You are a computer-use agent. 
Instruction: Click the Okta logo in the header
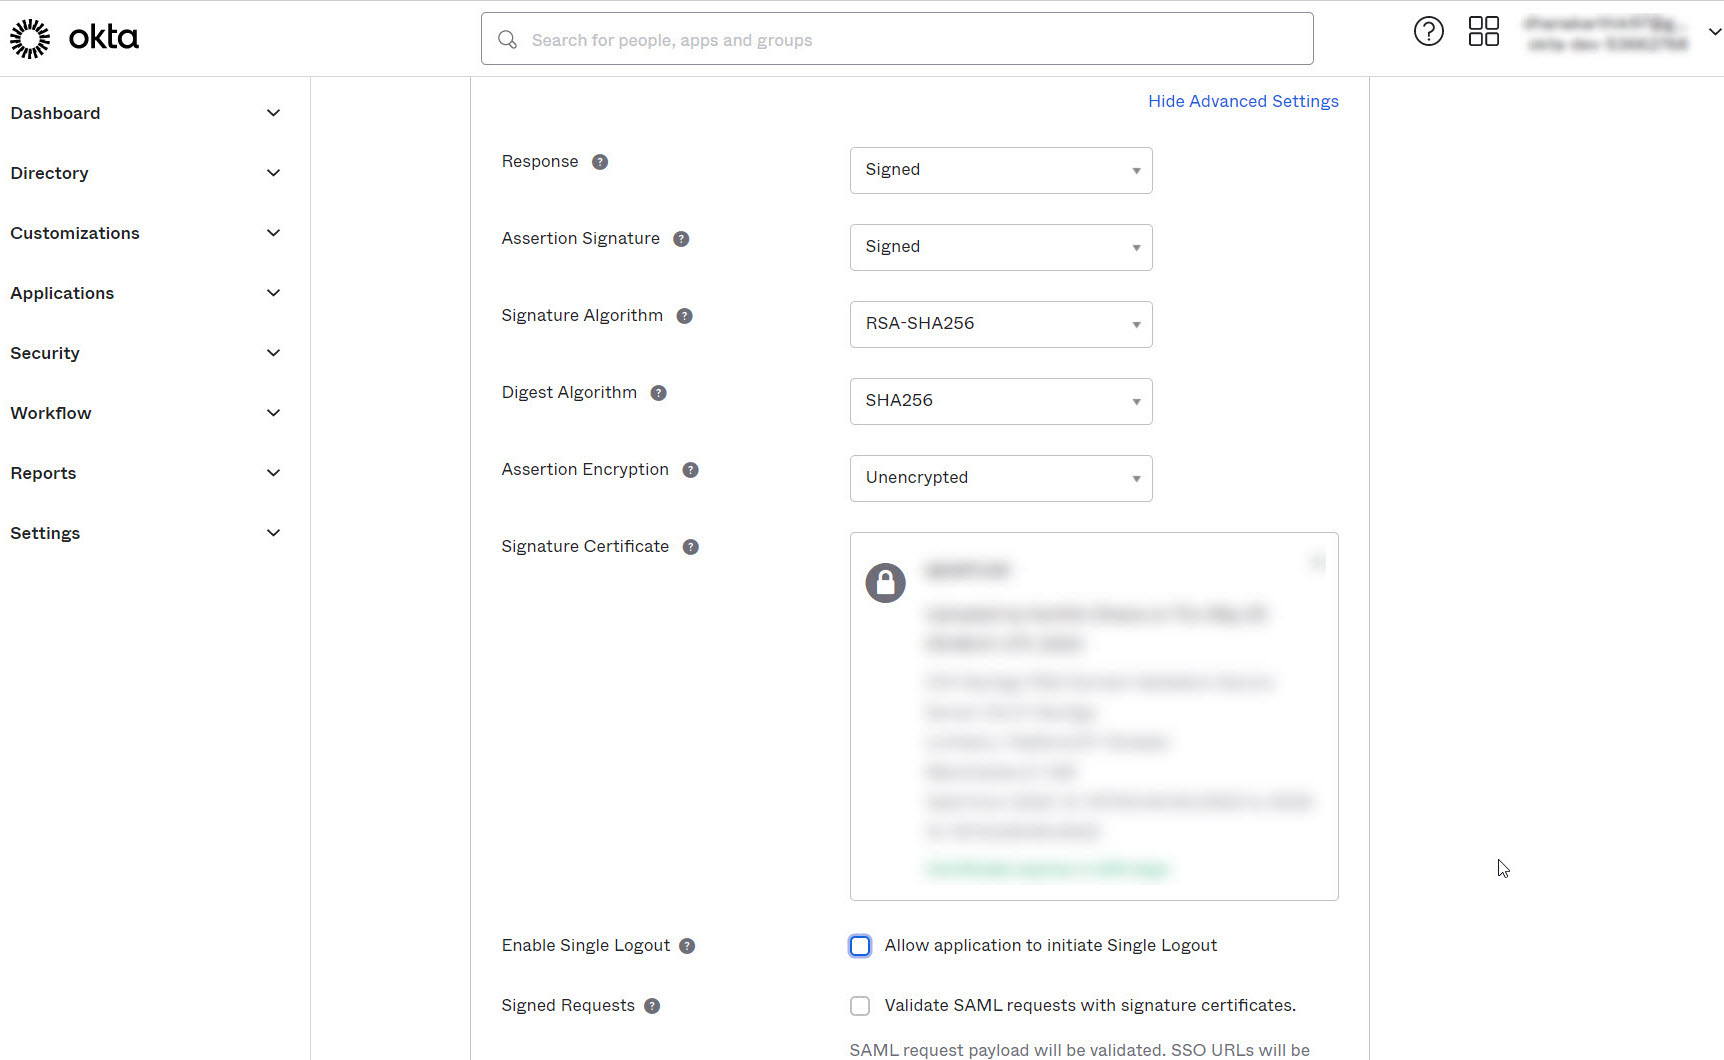(75, 37)
